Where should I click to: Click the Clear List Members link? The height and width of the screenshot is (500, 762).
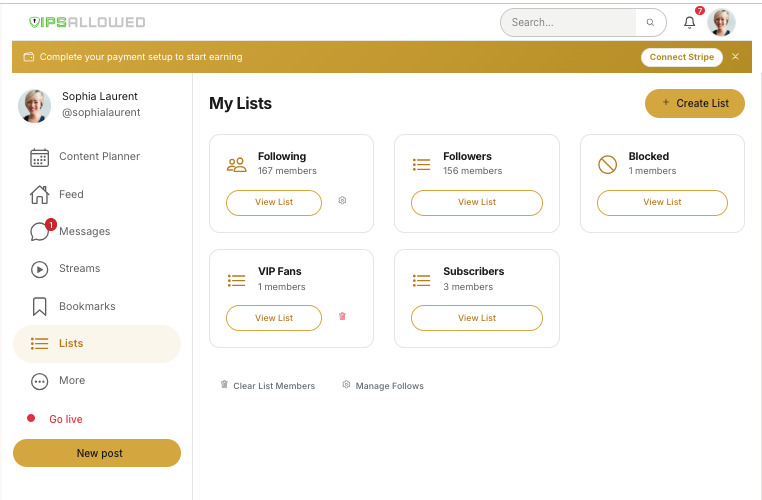coord(273,386)
